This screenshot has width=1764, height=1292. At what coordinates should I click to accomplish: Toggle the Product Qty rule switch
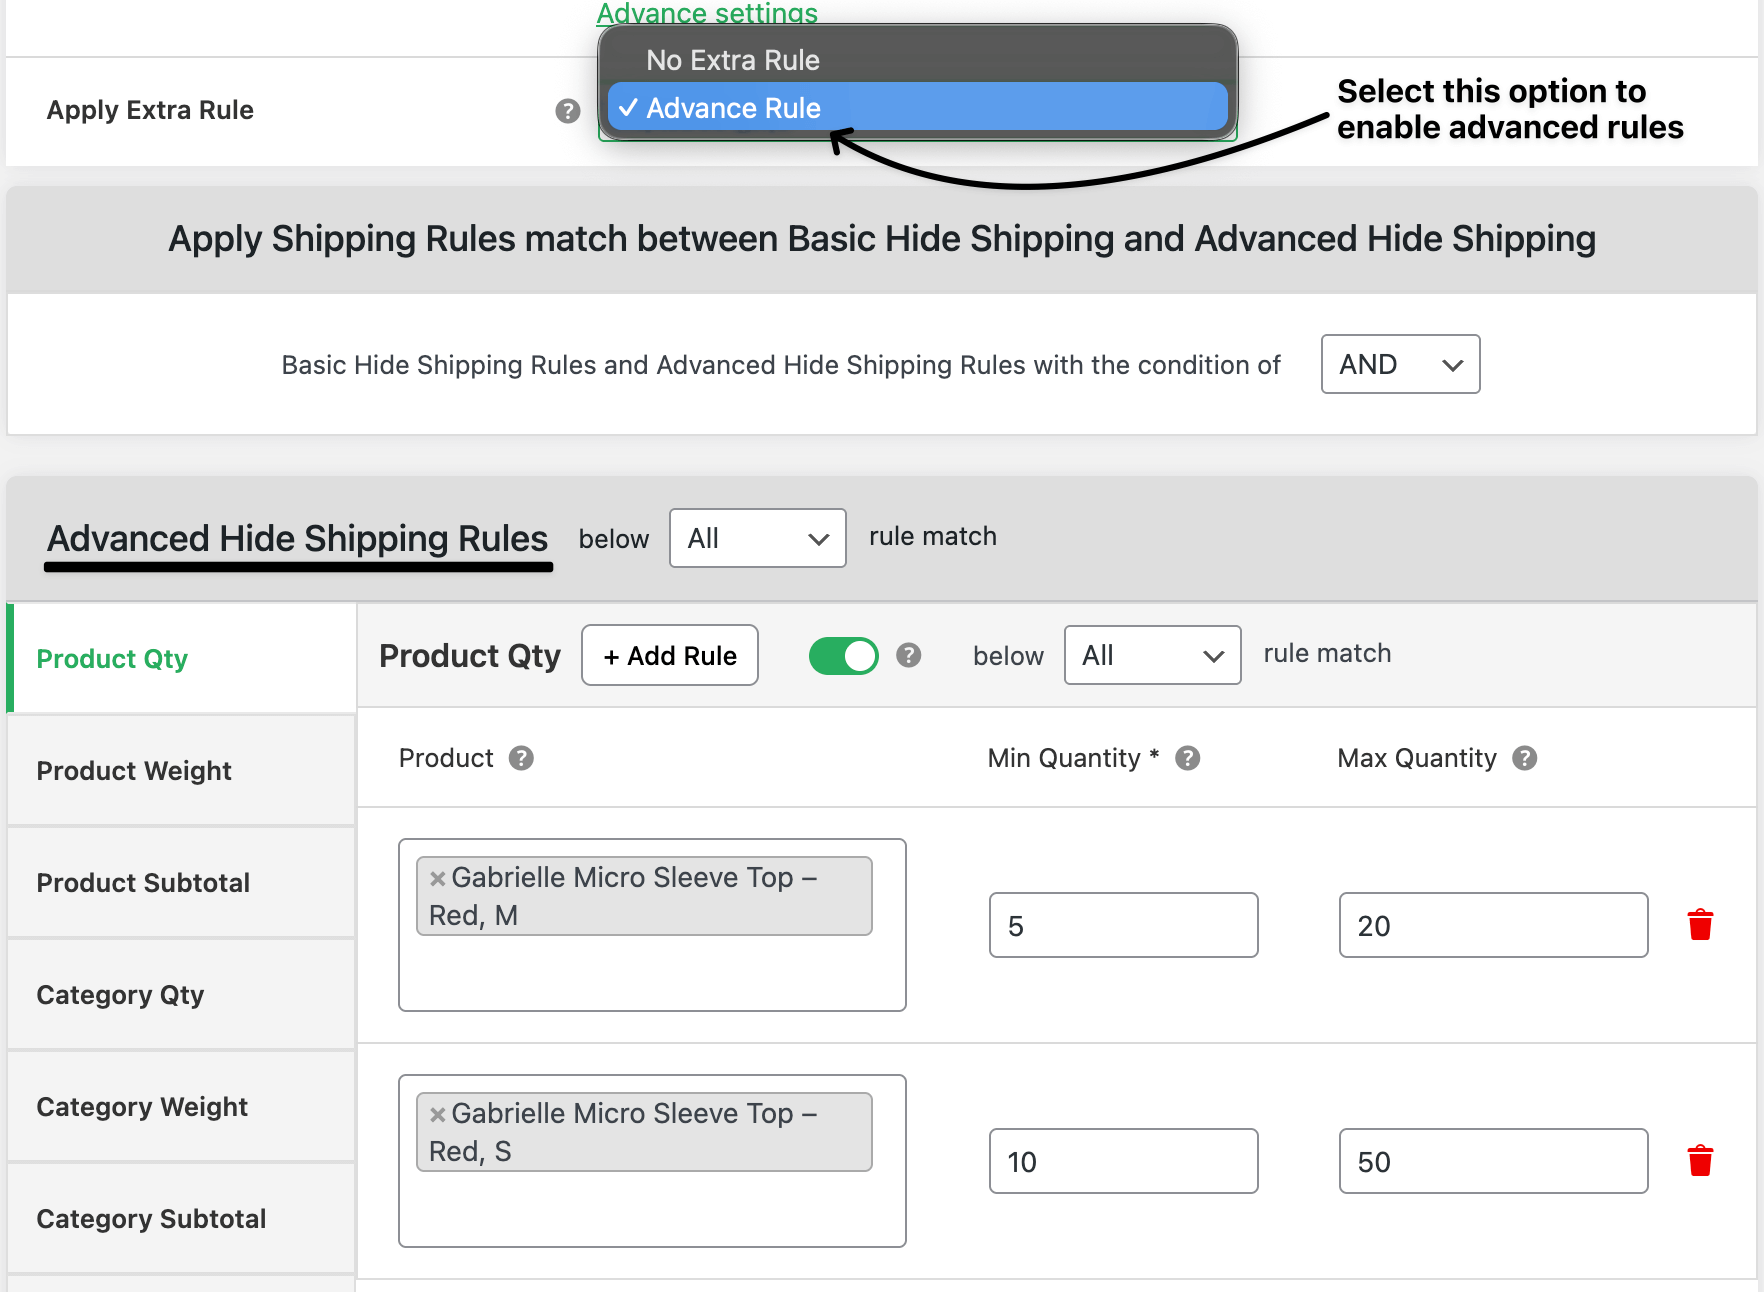843,656
